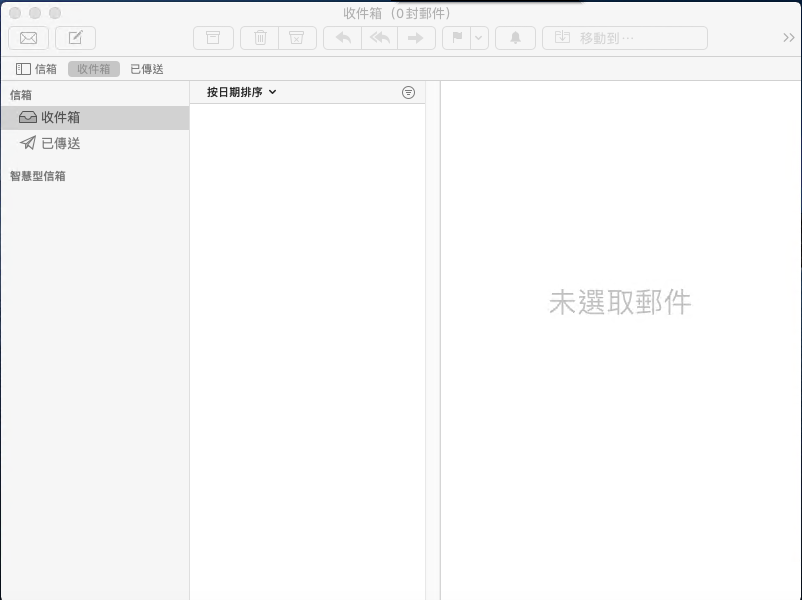Click the Archive toolbar icon

[x=213, y=38]
